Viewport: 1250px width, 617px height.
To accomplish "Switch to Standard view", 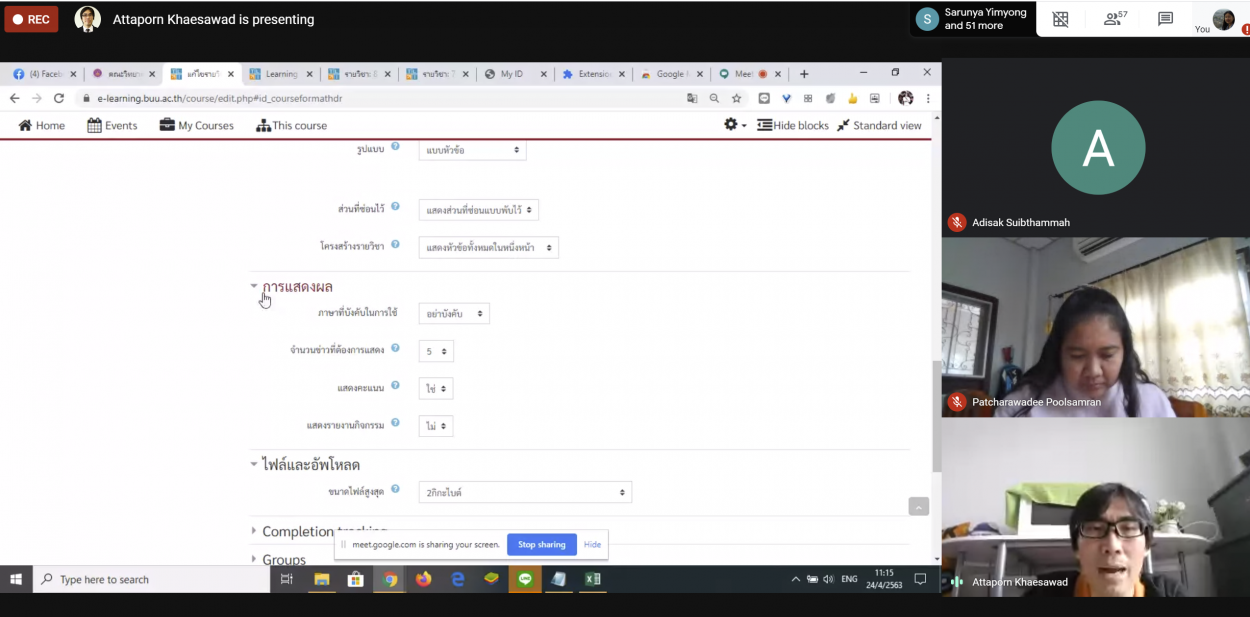I will (x=879, y=125).
